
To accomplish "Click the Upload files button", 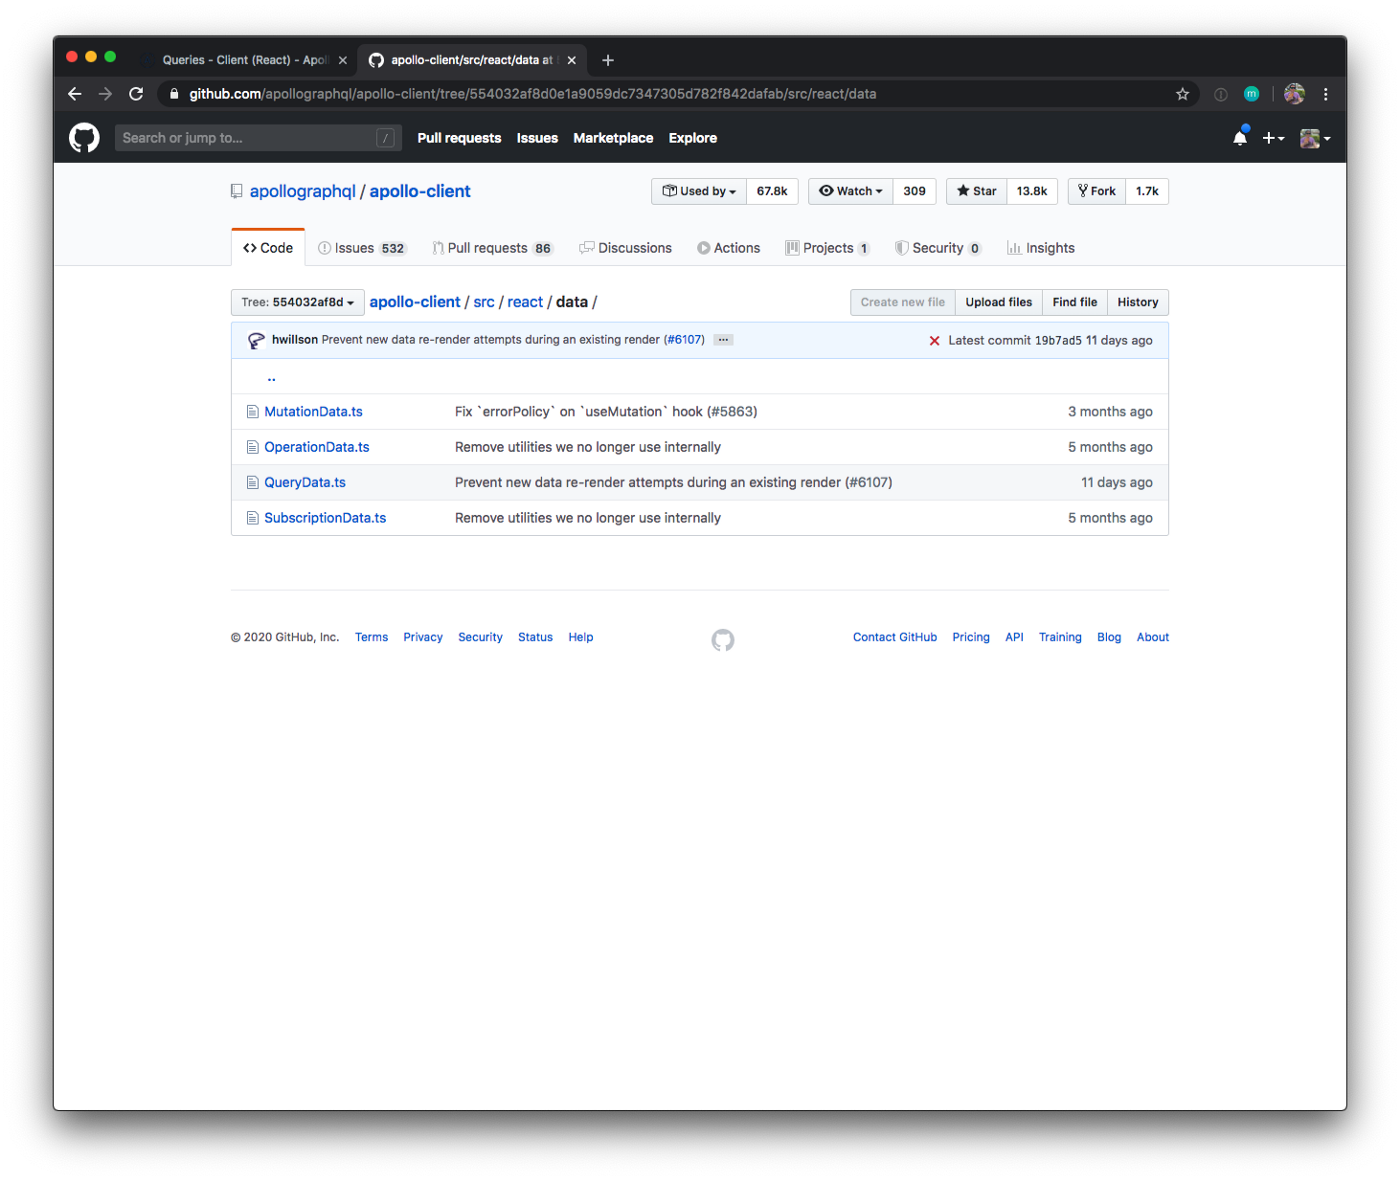I will (x=999, y=302).
